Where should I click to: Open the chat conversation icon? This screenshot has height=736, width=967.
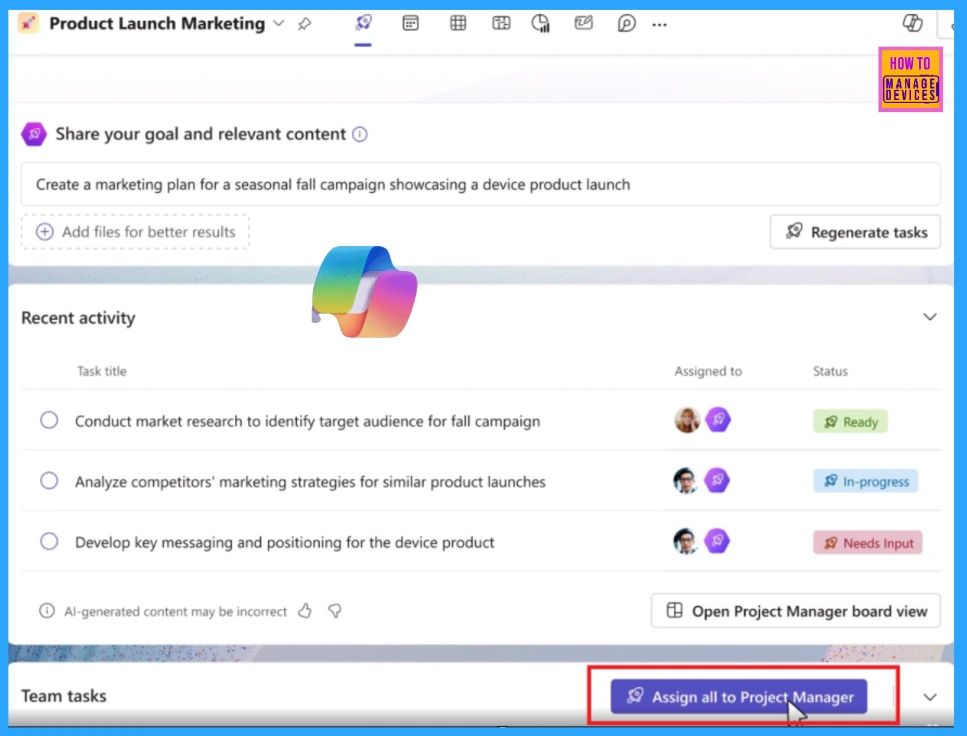[627, 23]
